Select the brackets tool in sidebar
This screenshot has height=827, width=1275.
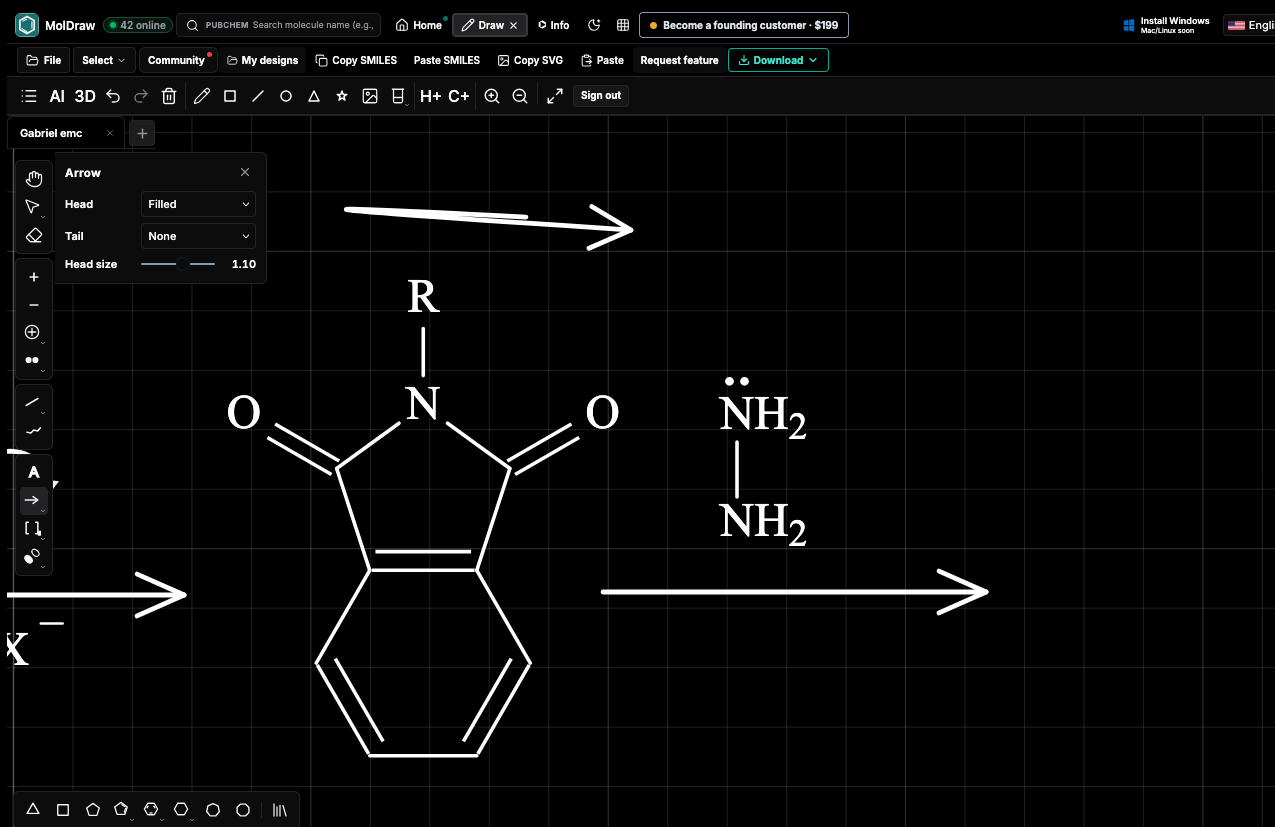click(33, 528)
